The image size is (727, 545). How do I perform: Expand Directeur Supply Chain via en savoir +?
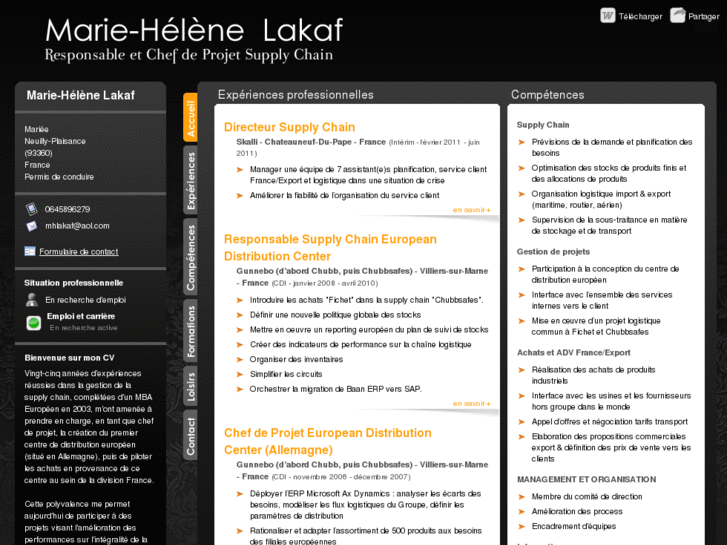[472, 210]
